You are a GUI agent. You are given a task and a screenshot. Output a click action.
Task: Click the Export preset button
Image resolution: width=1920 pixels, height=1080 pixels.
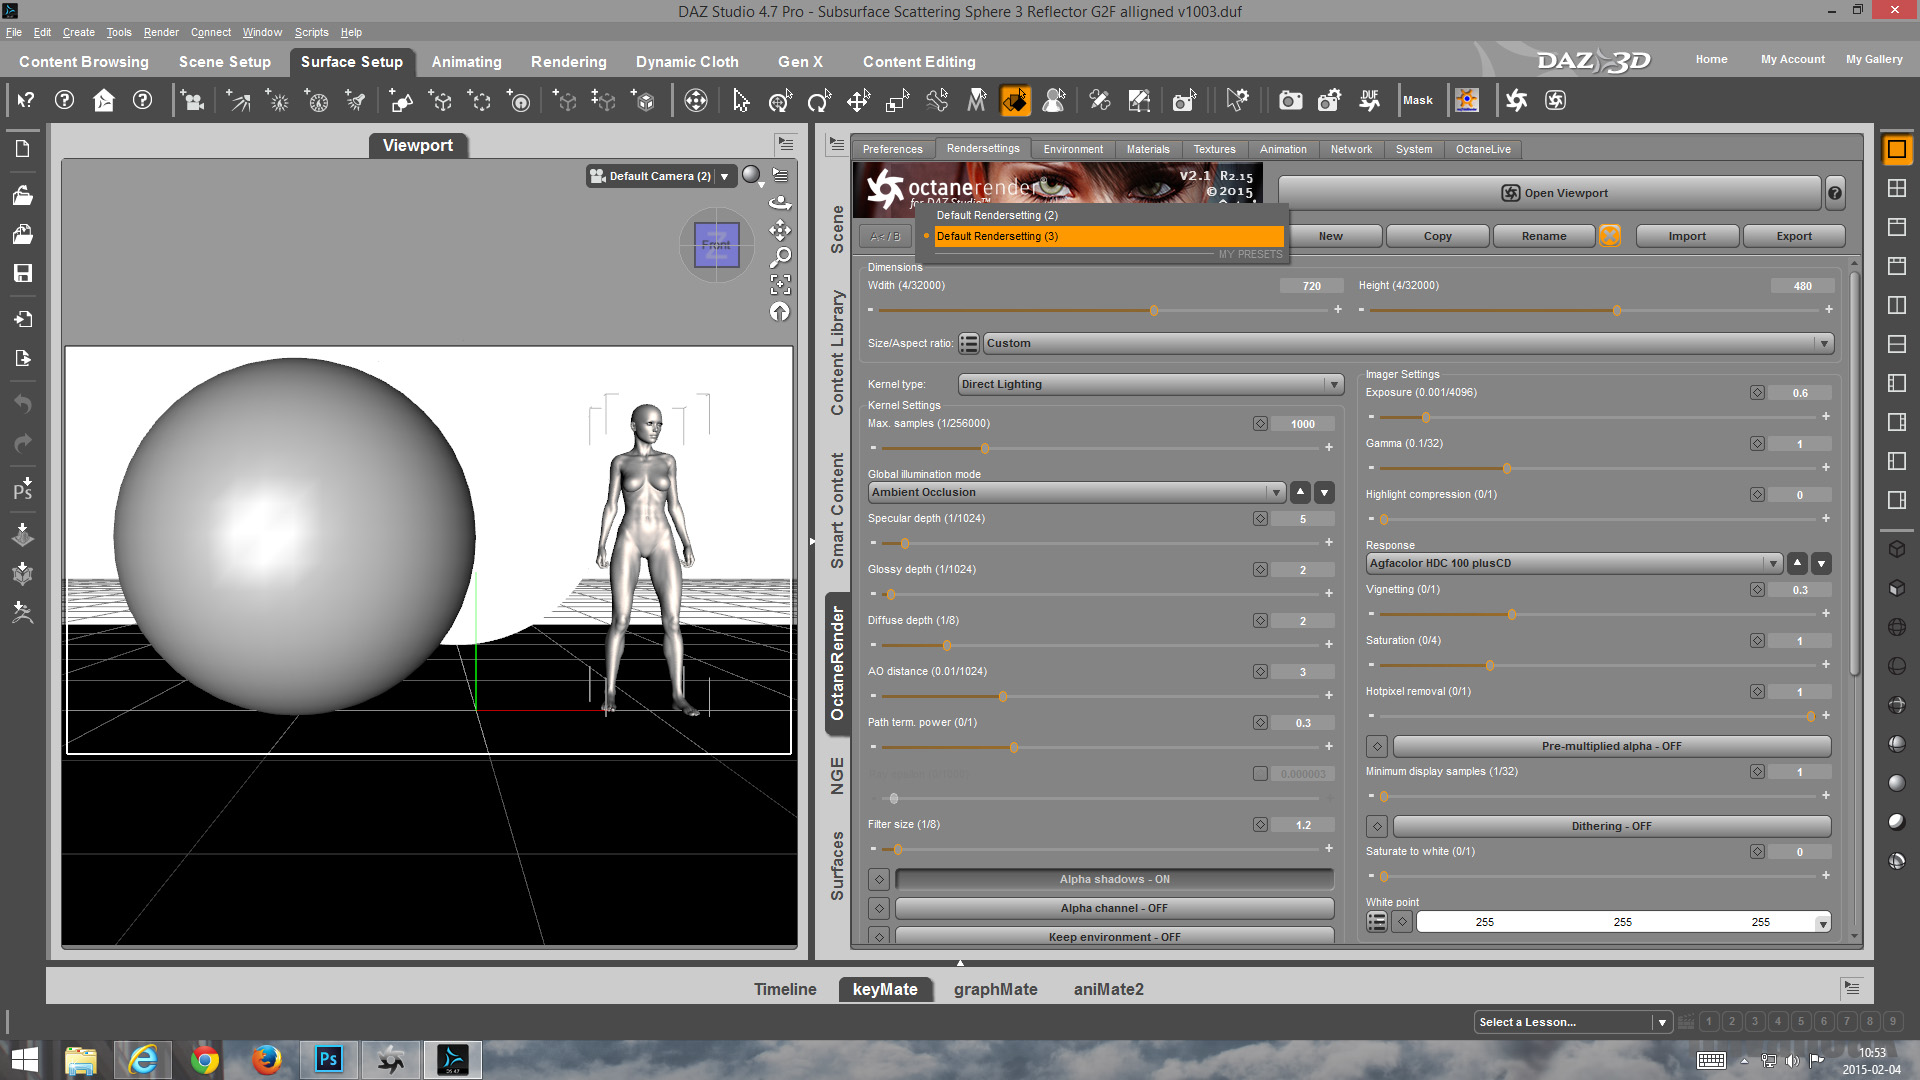(x=1793, y=236)
